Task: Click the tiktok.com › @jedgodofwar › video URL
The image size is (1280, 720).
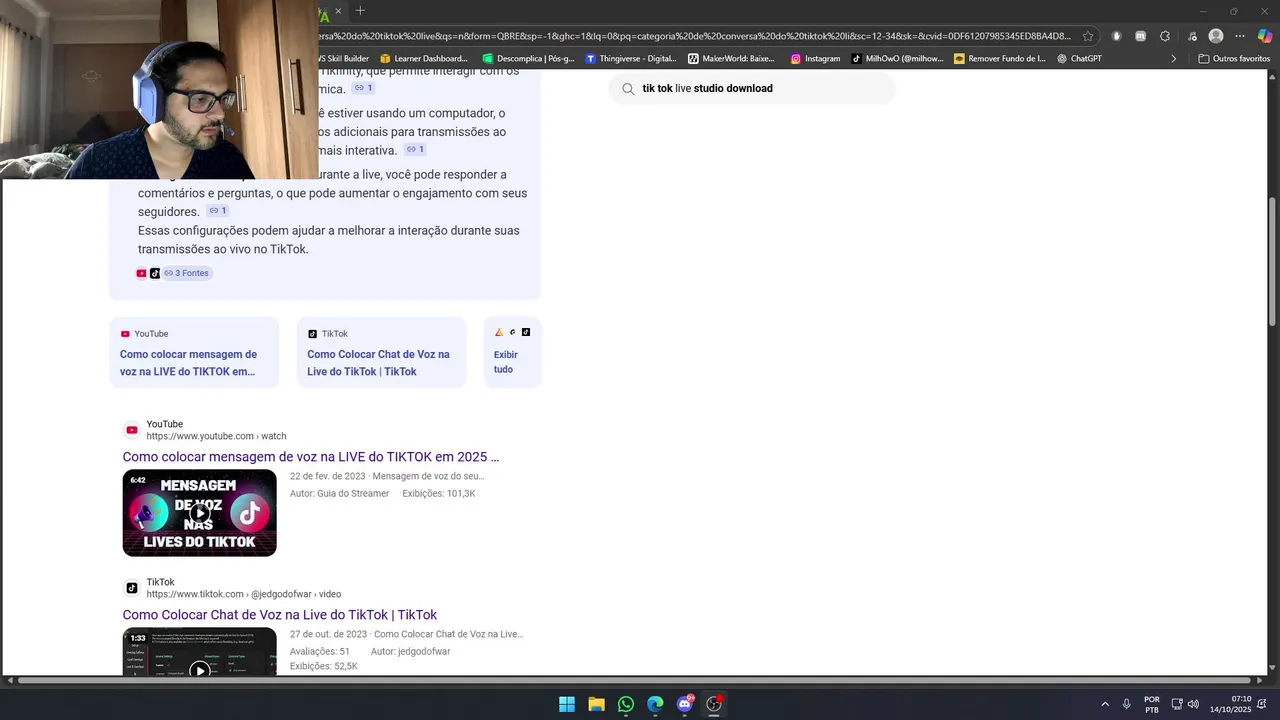Action: [244, 594]
